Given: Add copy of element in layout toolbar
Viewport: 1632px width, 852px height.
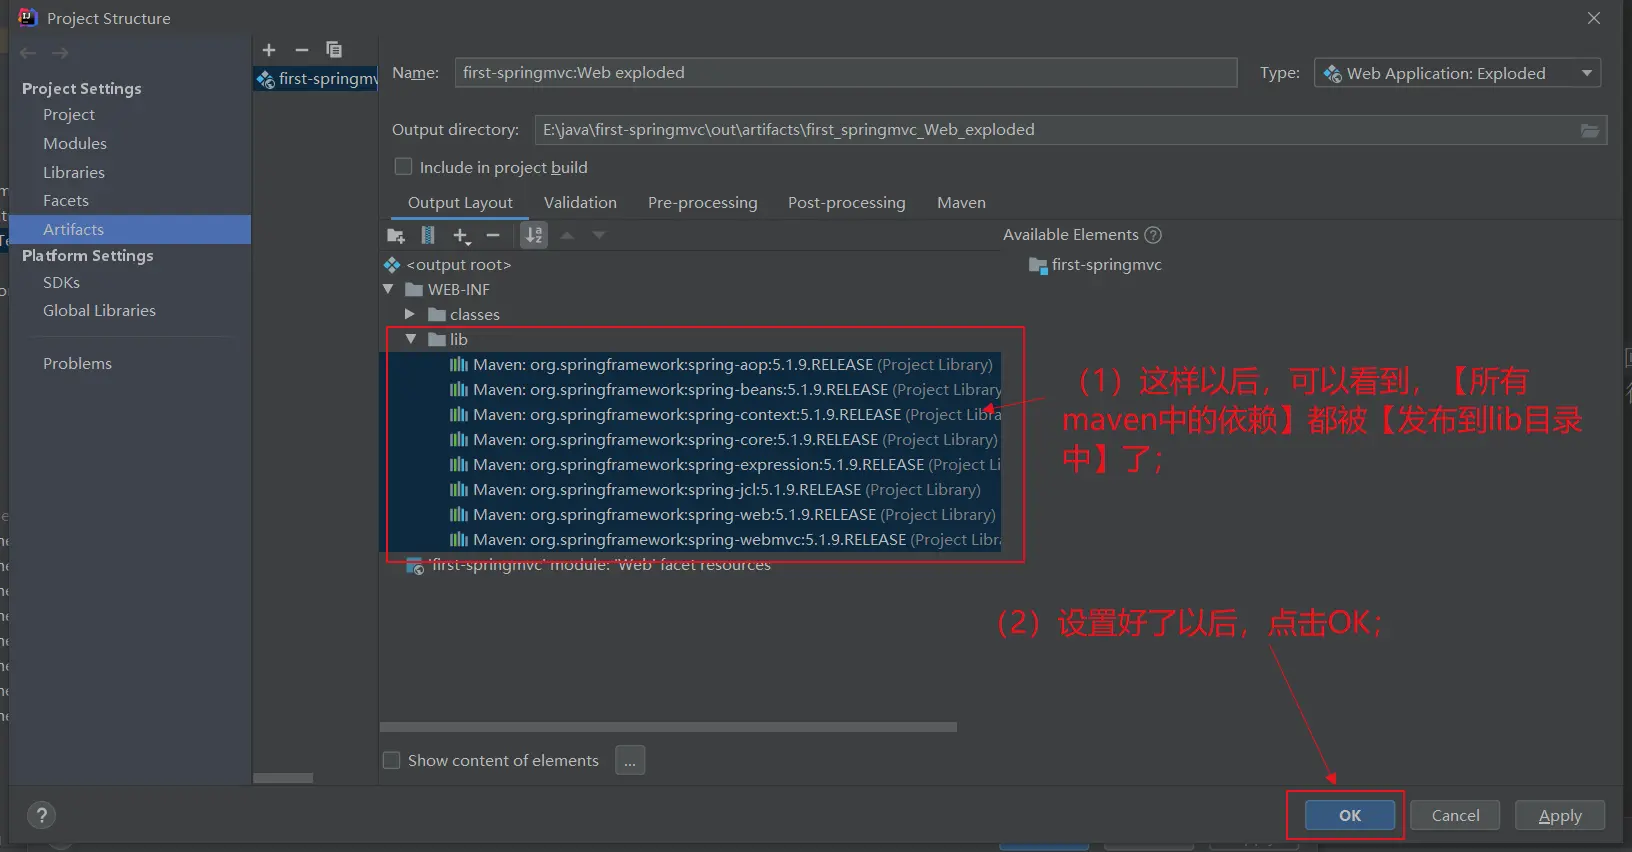Looking at the screenshot, I should tap(461, 236).
